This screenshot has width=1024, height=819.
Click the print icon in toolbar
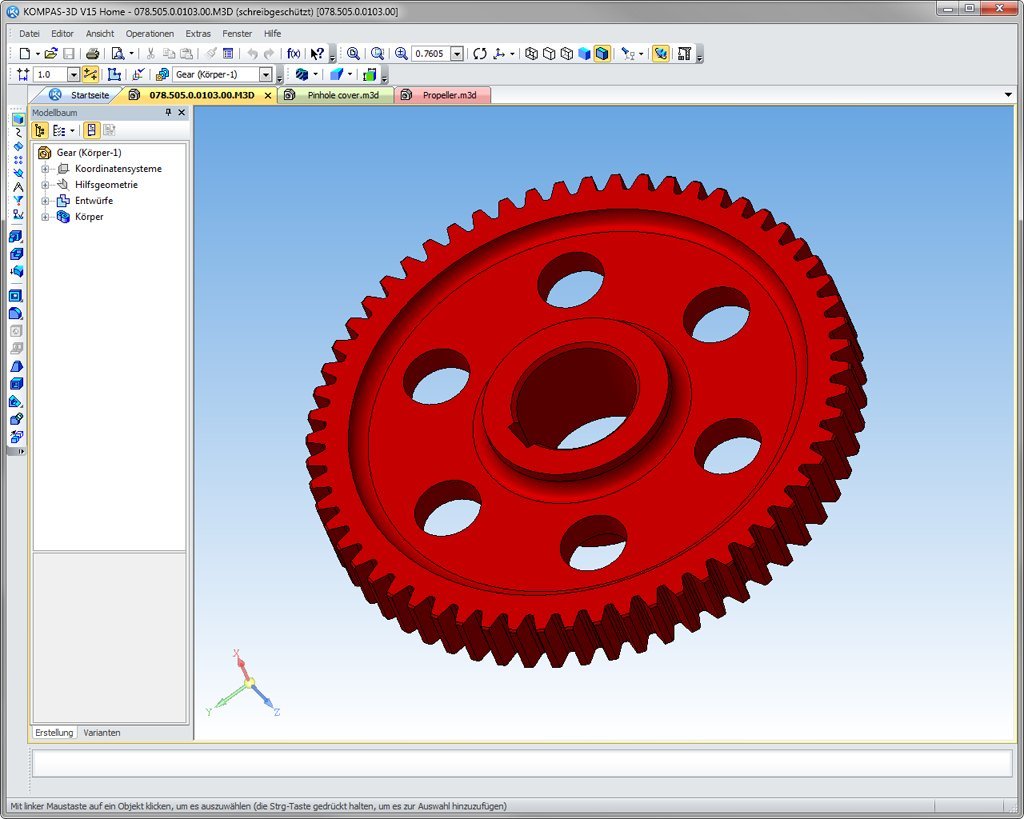(93, 54)
